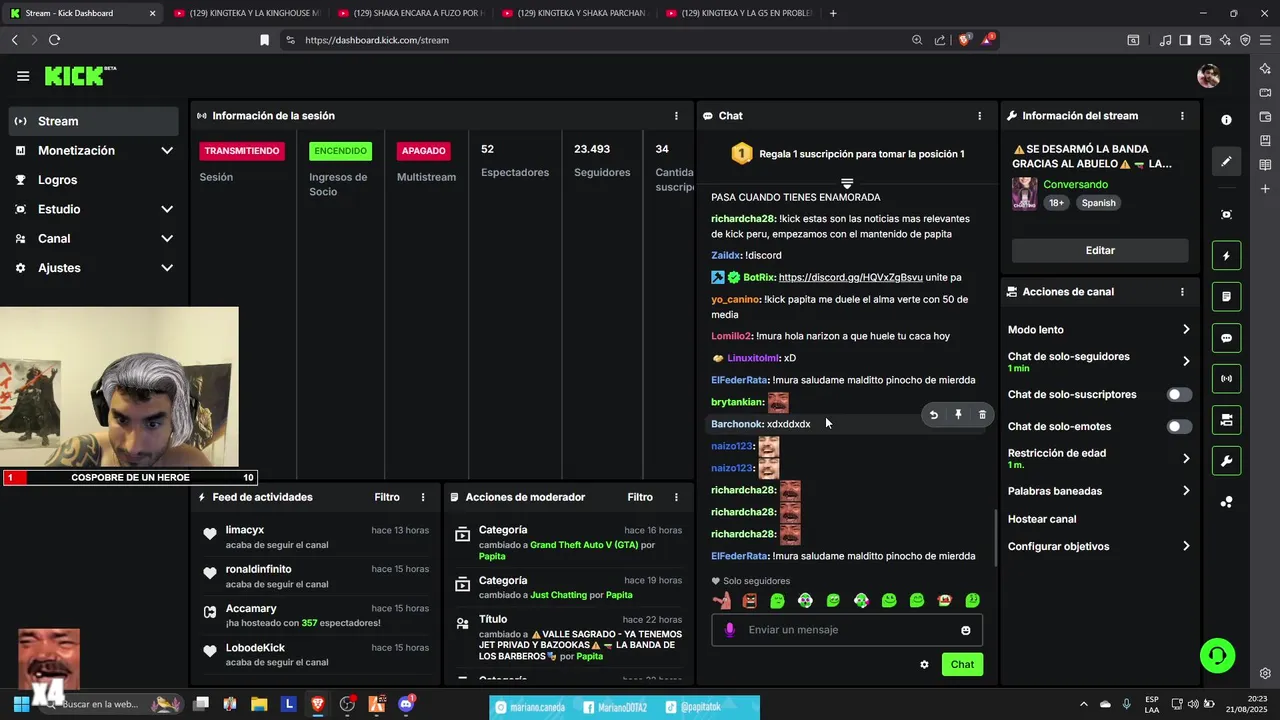Open the Feed de actividades three-dot menu
This screenshot has height=720, width=1280.
coord(423,497)
